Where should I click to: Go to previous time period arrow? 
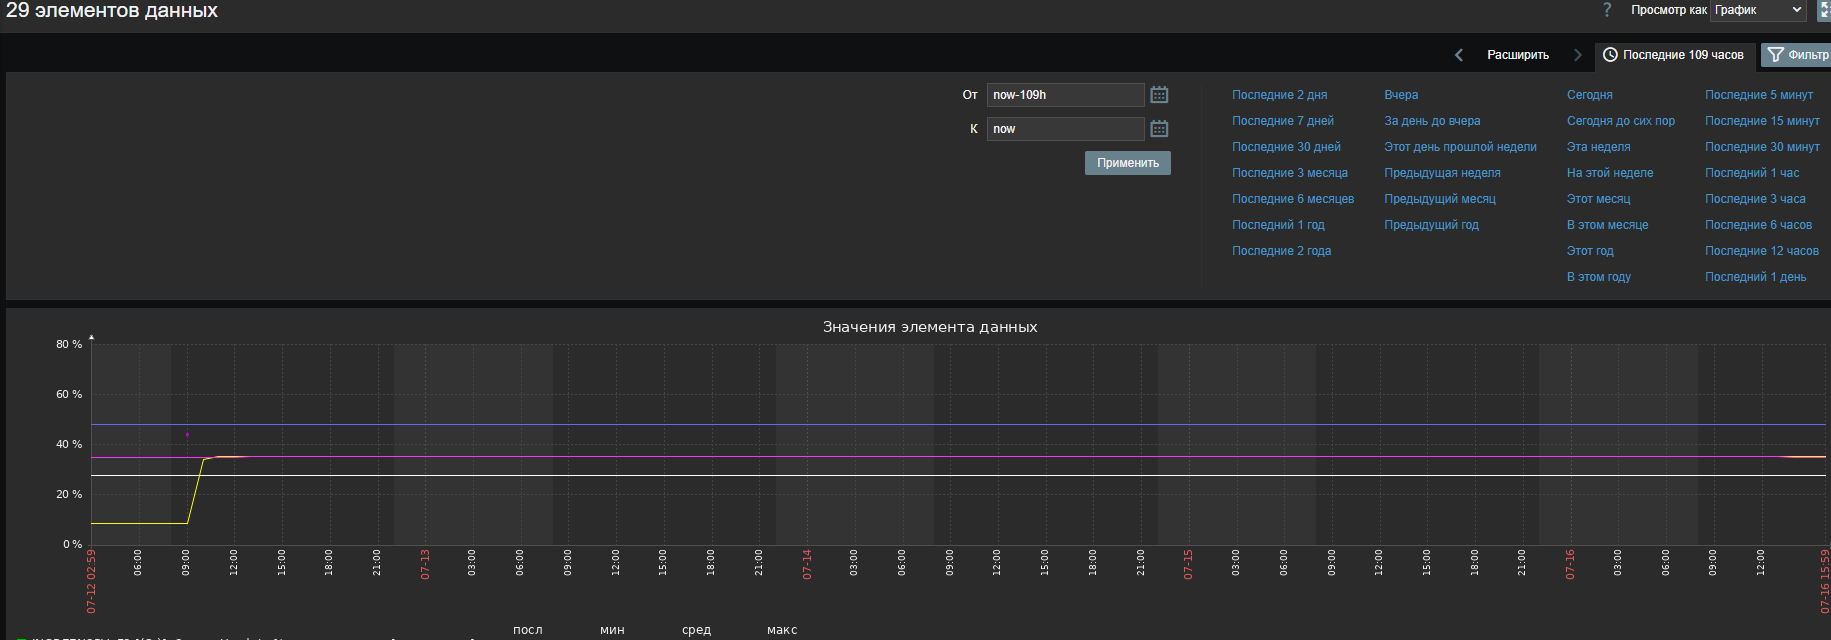pos(1459,55)
